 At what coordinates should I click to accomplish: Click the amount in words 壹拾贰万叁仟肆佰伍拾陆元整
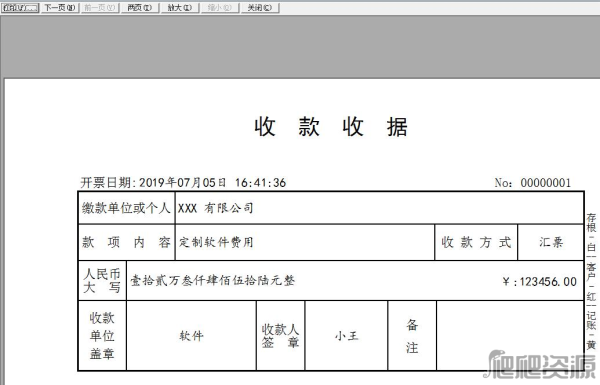tap(213, 281)
